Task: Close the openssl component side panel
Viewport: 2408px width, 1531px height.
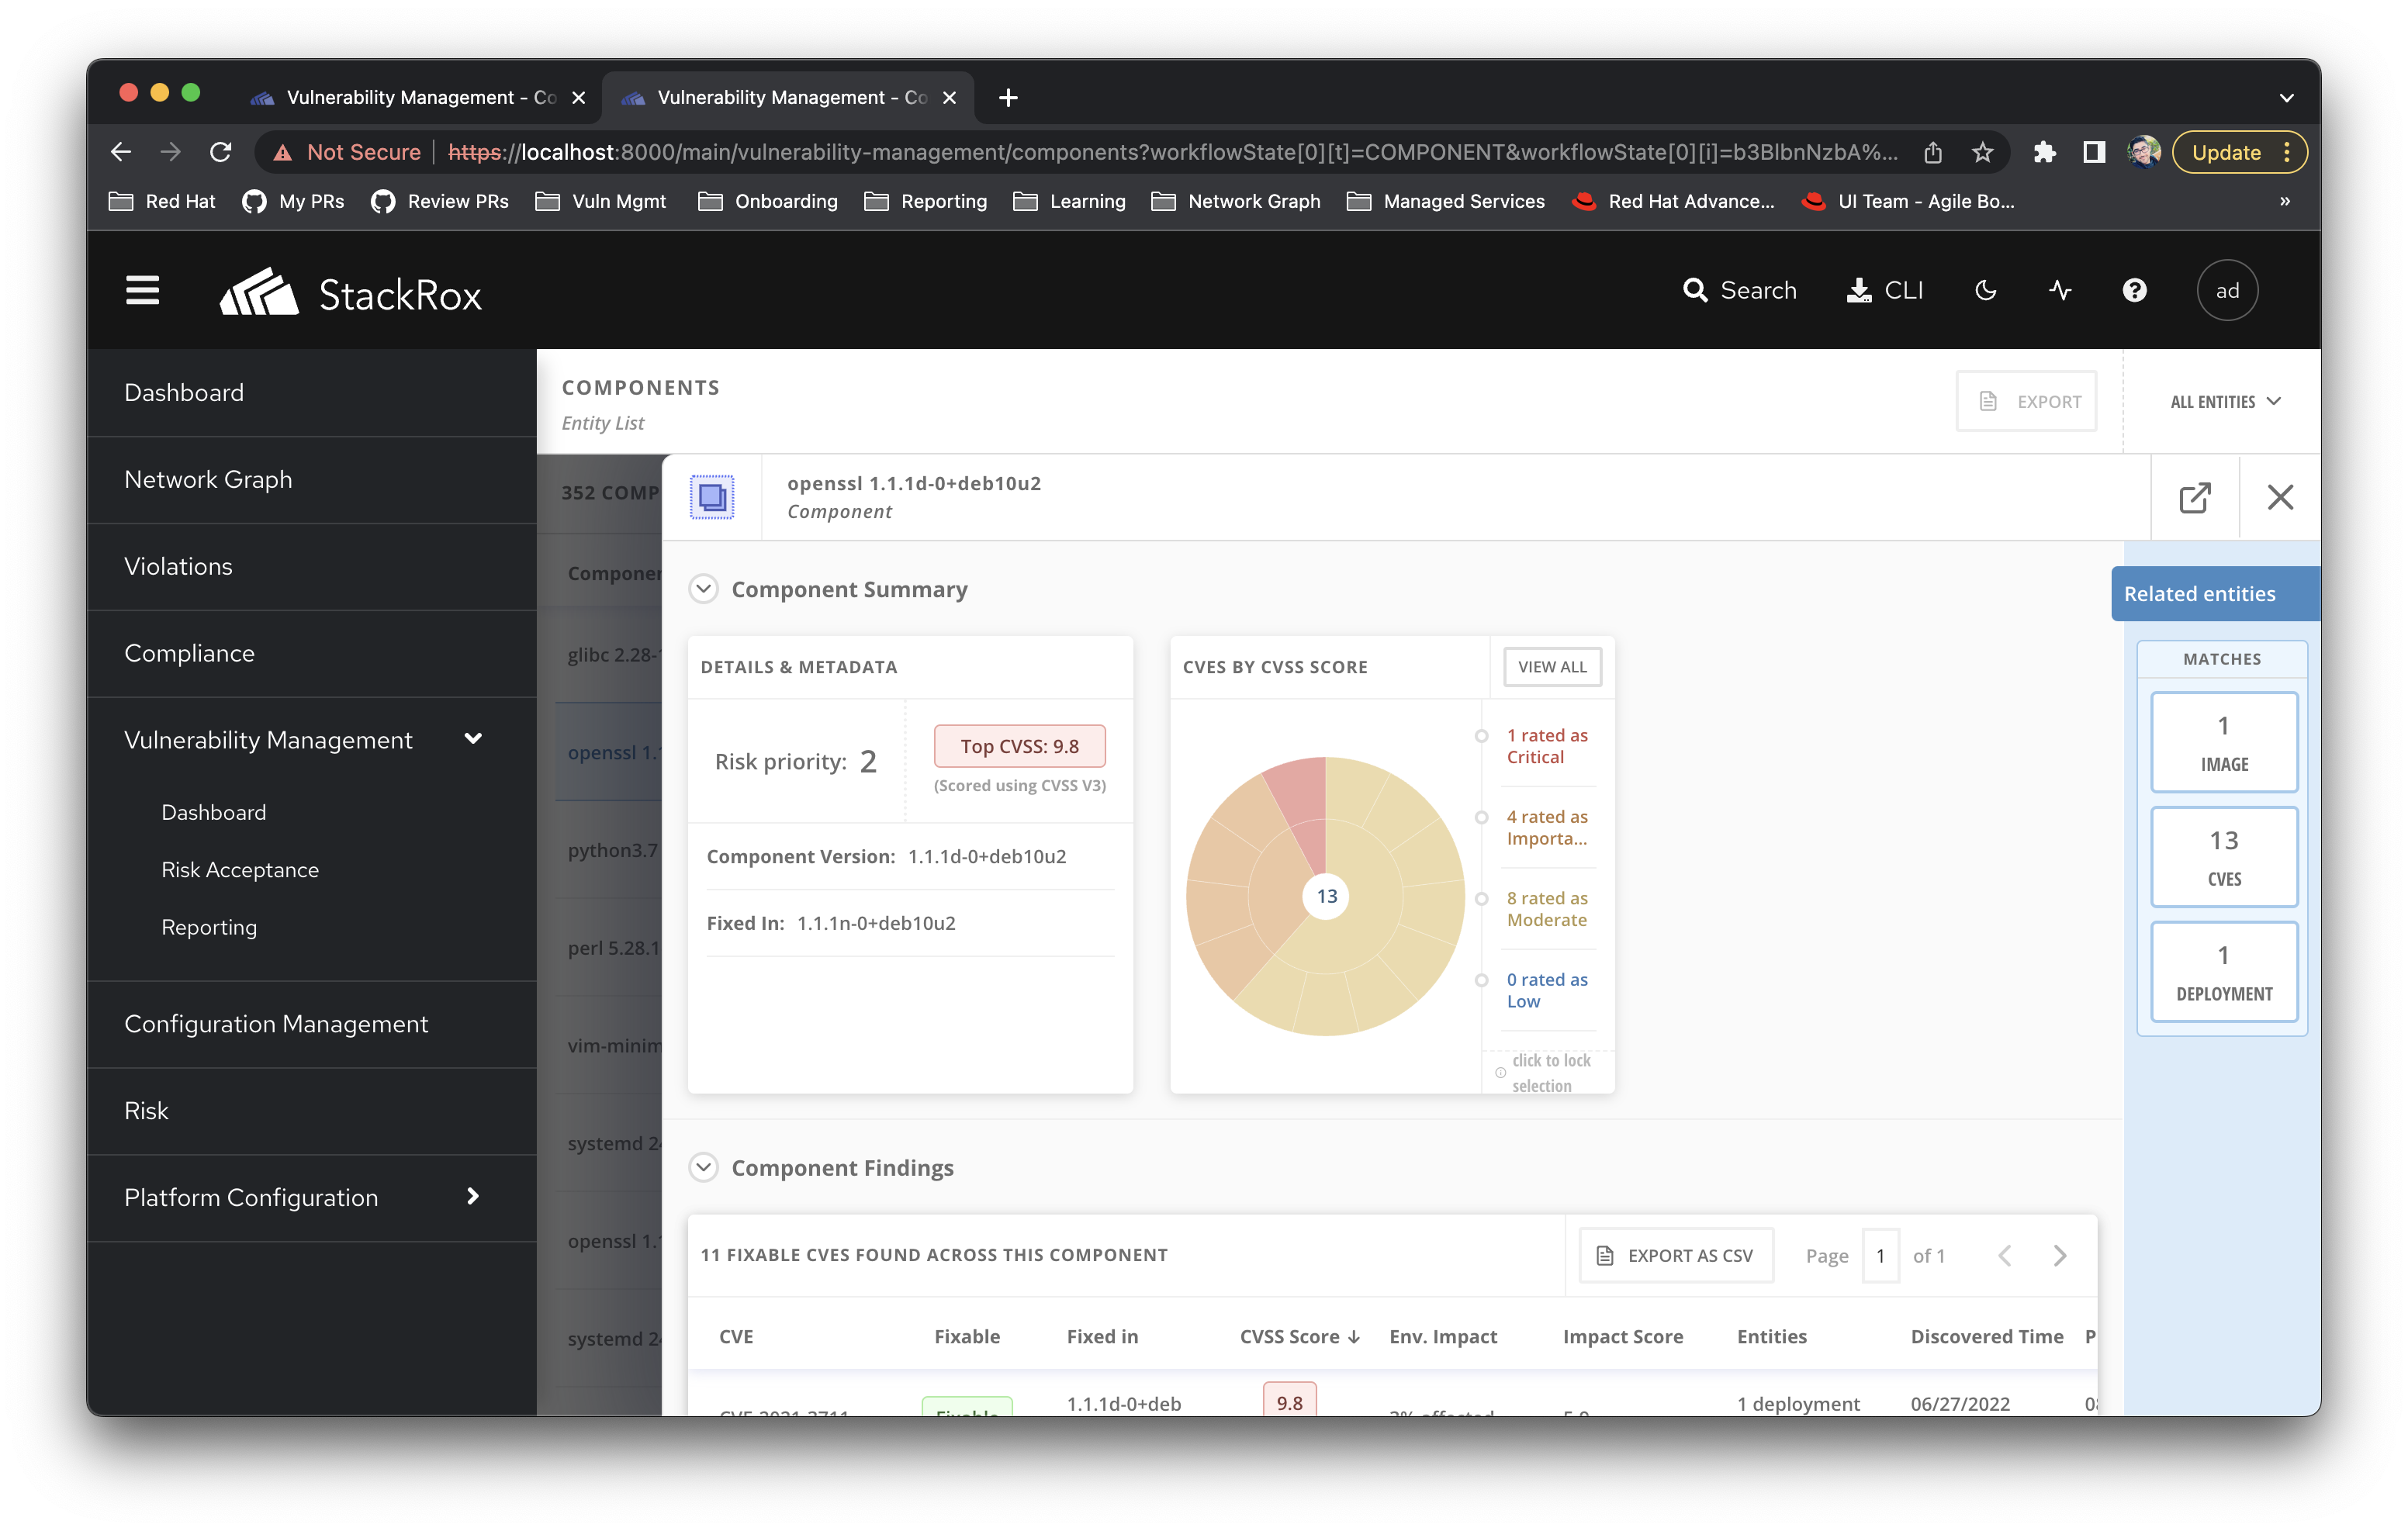Action: 2280,497
